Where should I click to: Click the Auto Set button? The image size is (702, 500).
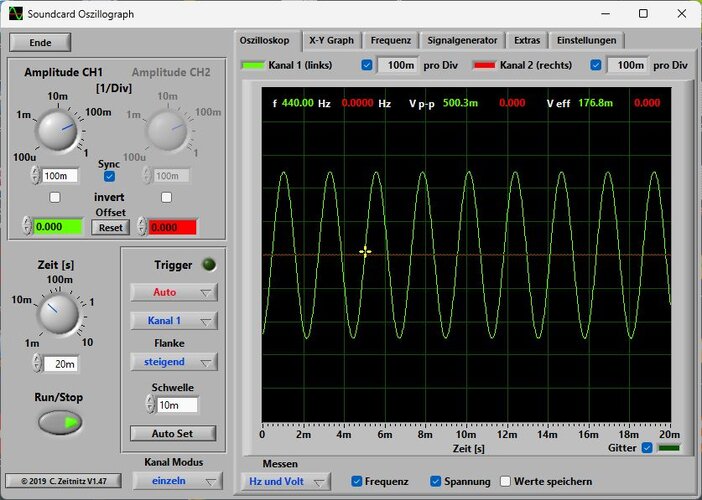click(173, 433)
